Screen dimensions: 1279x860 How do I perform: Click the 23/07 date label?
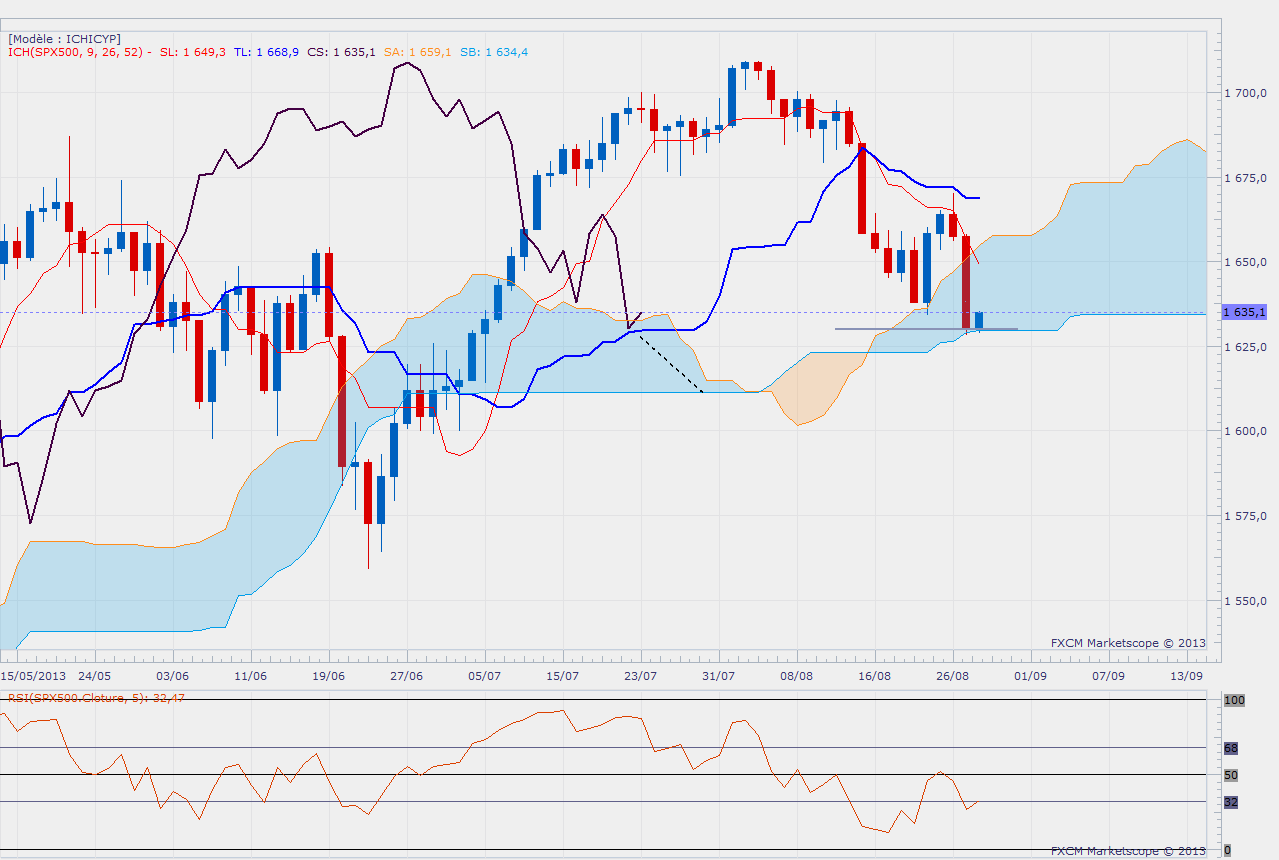pos(641,675)
